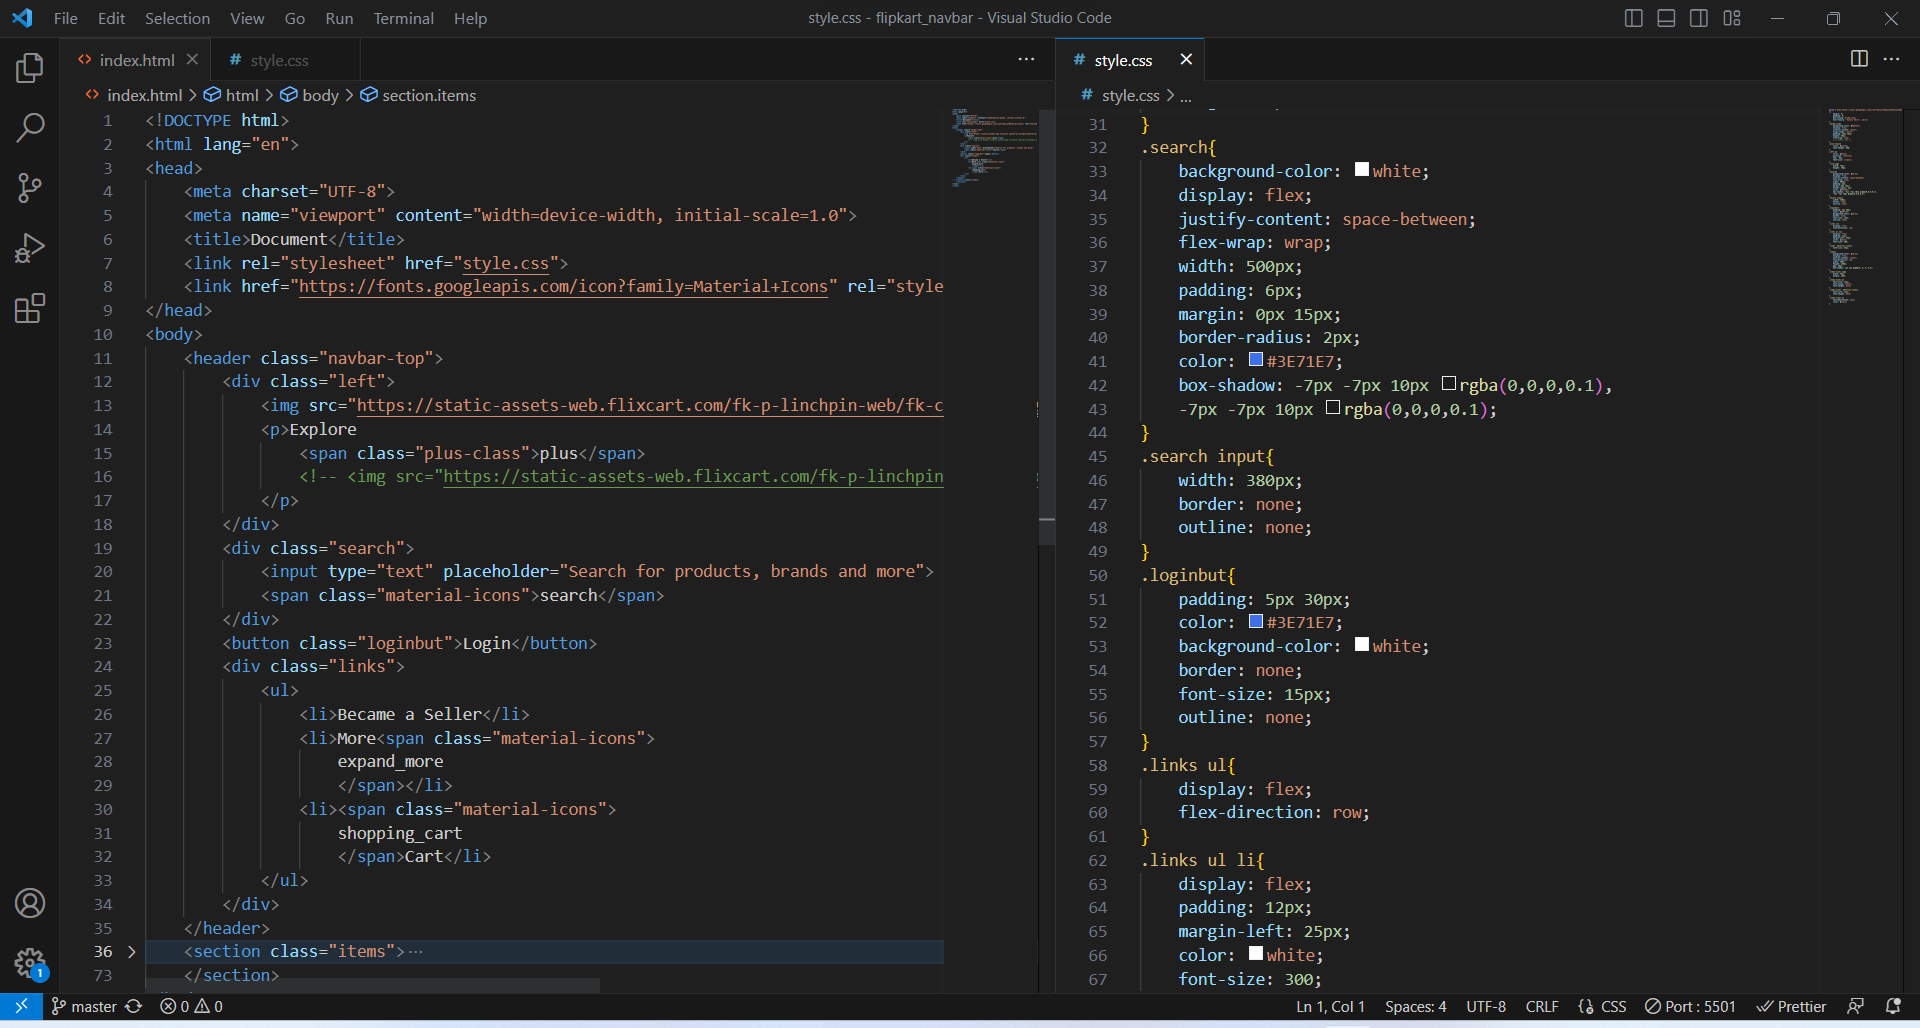Click the Ln 1, Col 1 indicator
This screenshot has height=1028, width=1920.
point(1330,1006)
